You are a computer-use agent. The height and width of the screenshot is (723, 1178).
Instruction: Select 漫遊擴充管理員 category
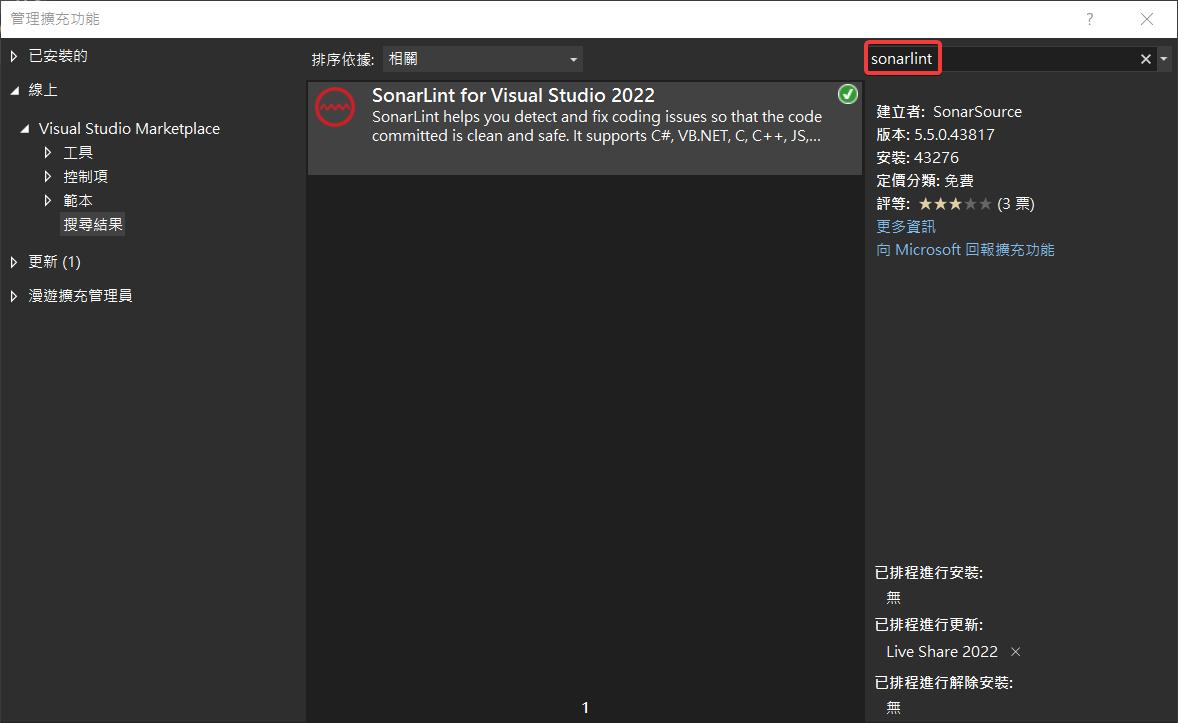[80, 296]
